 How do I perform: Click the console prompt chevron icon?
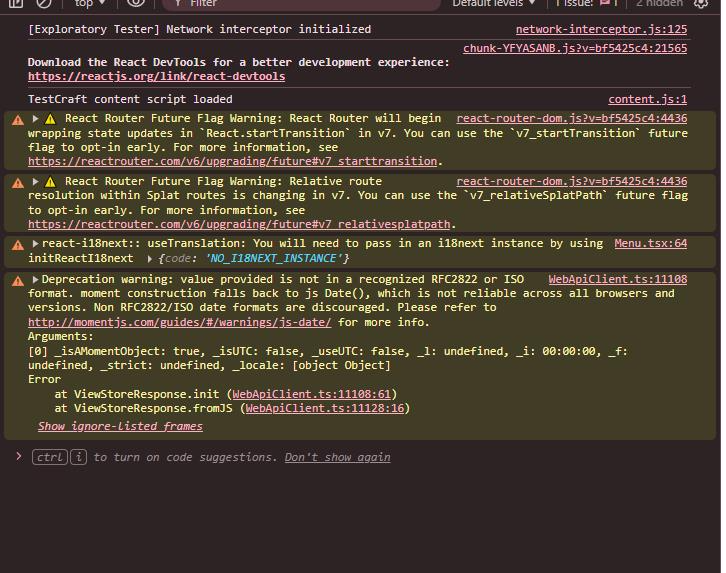click(x=18, y=457)
